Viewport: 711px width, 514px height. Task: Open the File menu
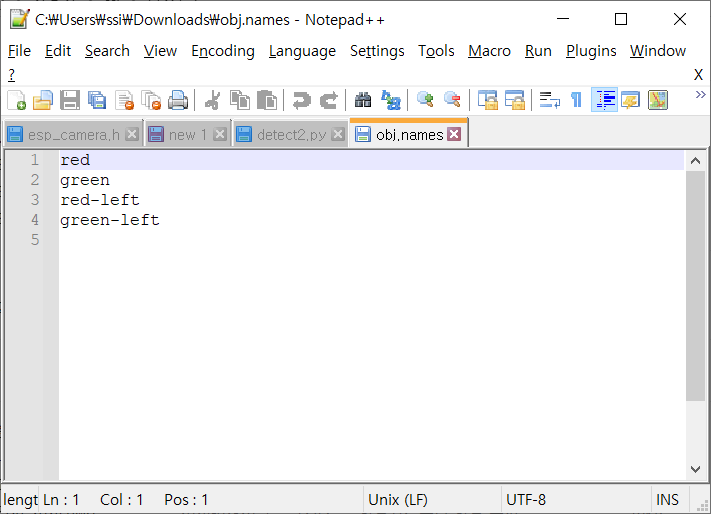(x=19, y=51)
